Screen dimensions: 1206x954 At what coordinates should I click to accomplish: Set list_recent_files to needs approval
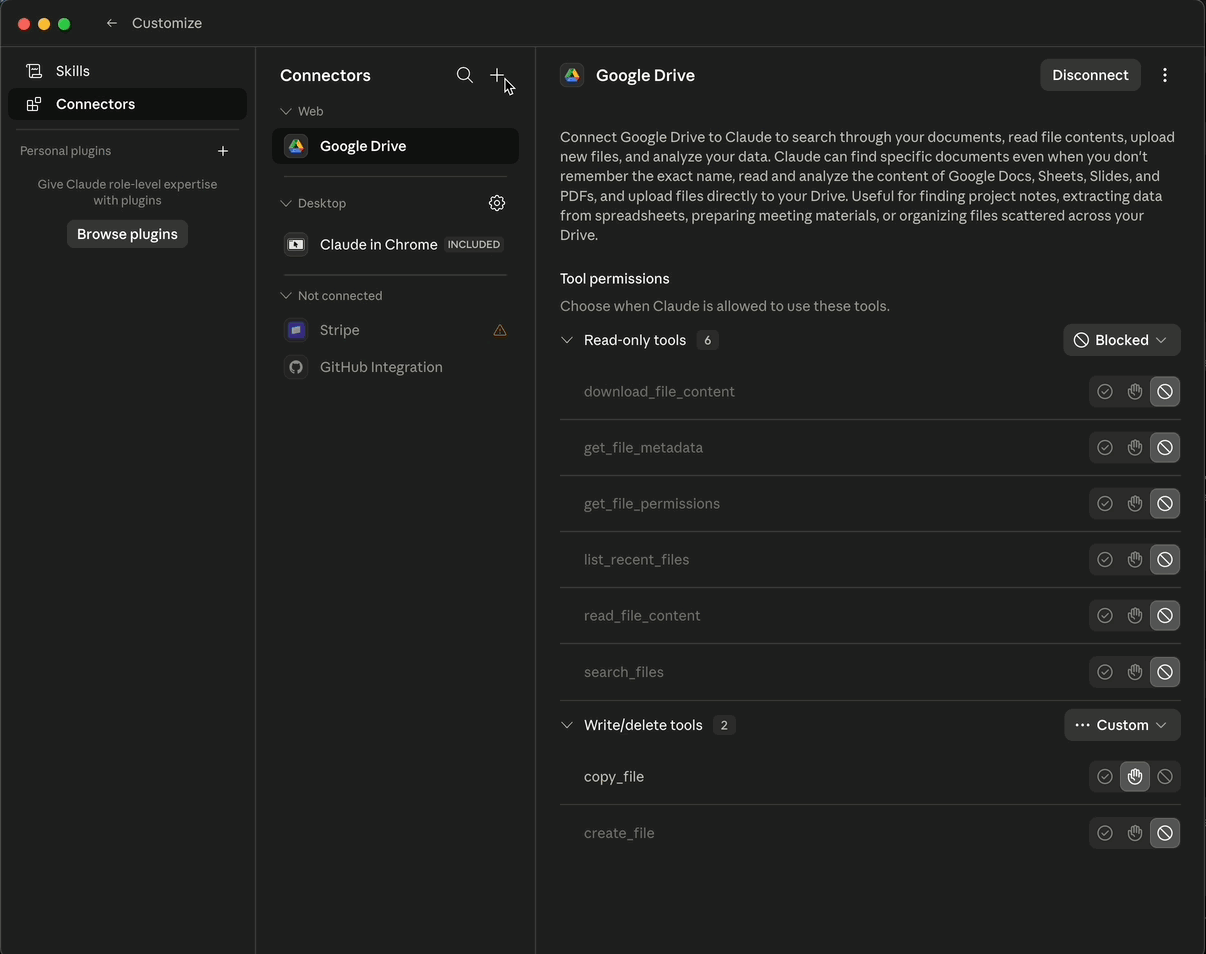pyautogui.click(x=1135, y=560)
